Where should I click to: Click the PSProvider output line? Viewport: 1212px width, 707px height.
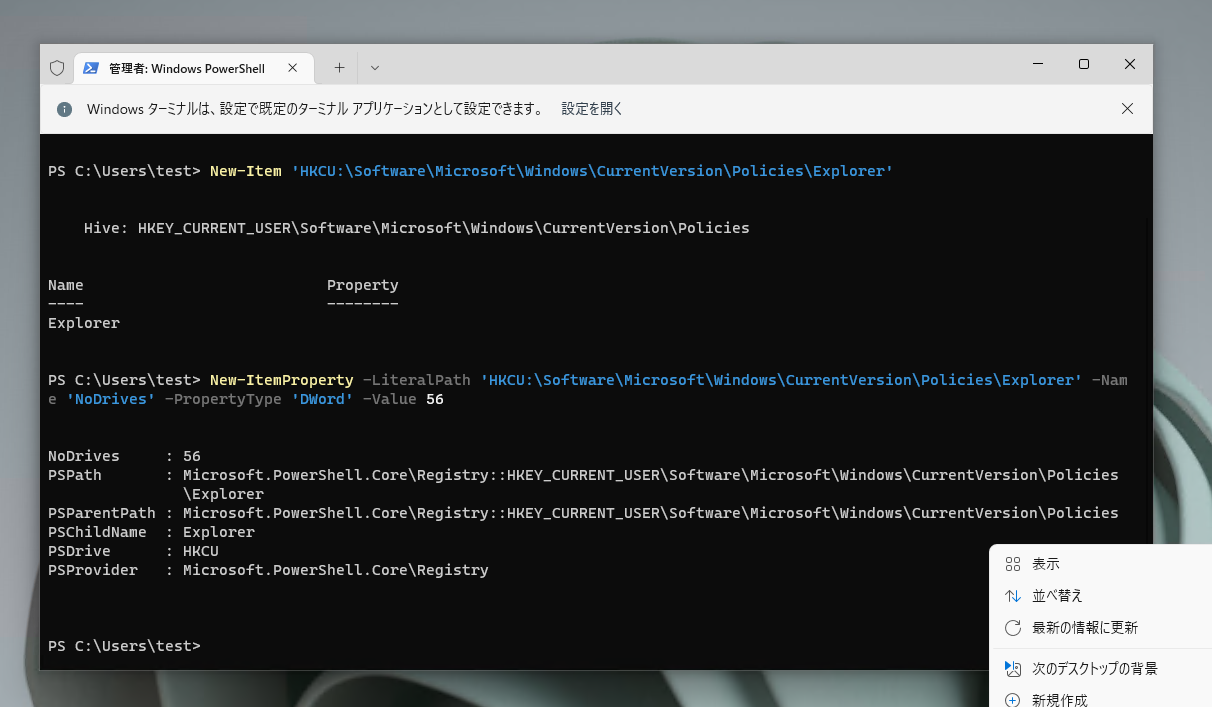[x=268, y=570]
